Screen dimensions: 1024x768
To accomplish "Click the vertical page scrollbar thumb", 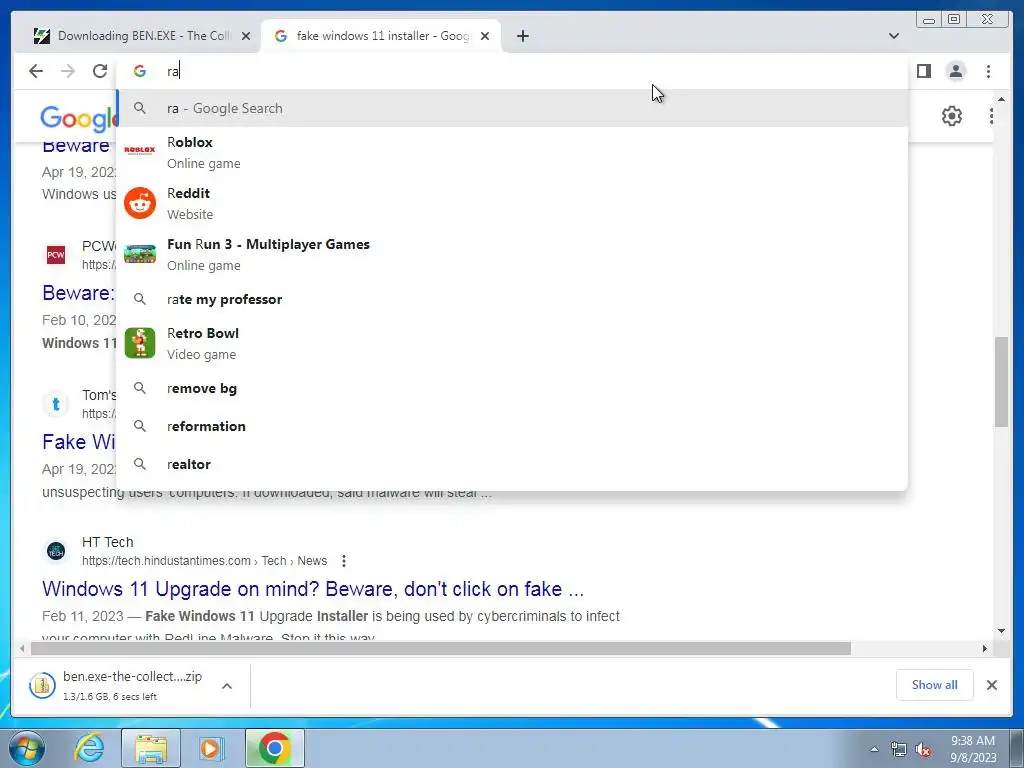I will (x=1001, y=382).
